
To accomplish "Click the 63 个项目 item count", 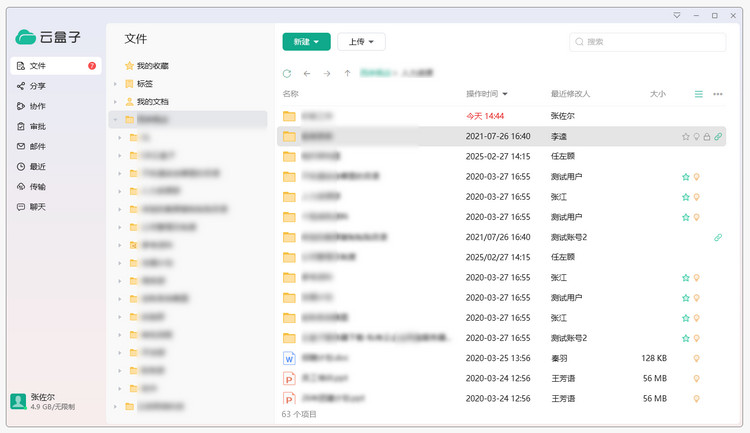I will tap(299, 414).
